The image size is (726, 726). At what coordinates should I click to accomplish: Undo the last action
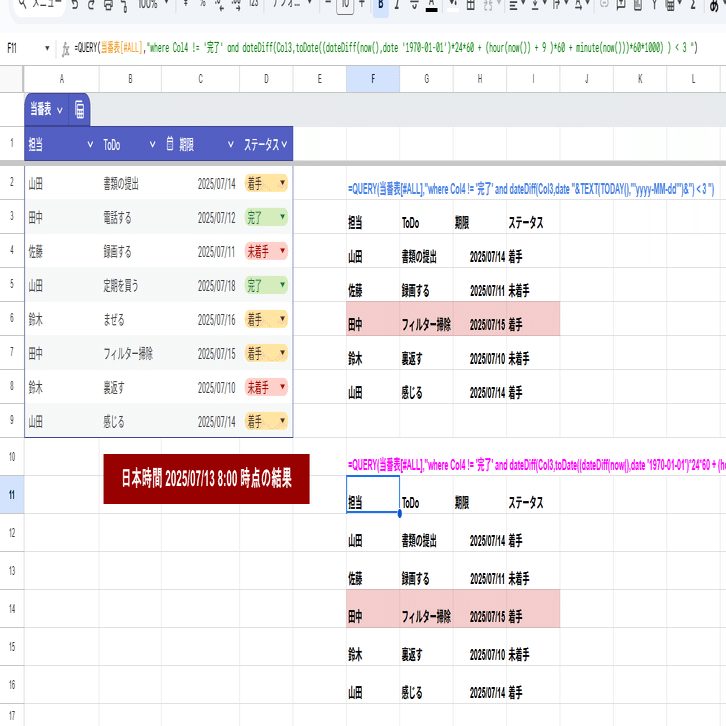75,6
